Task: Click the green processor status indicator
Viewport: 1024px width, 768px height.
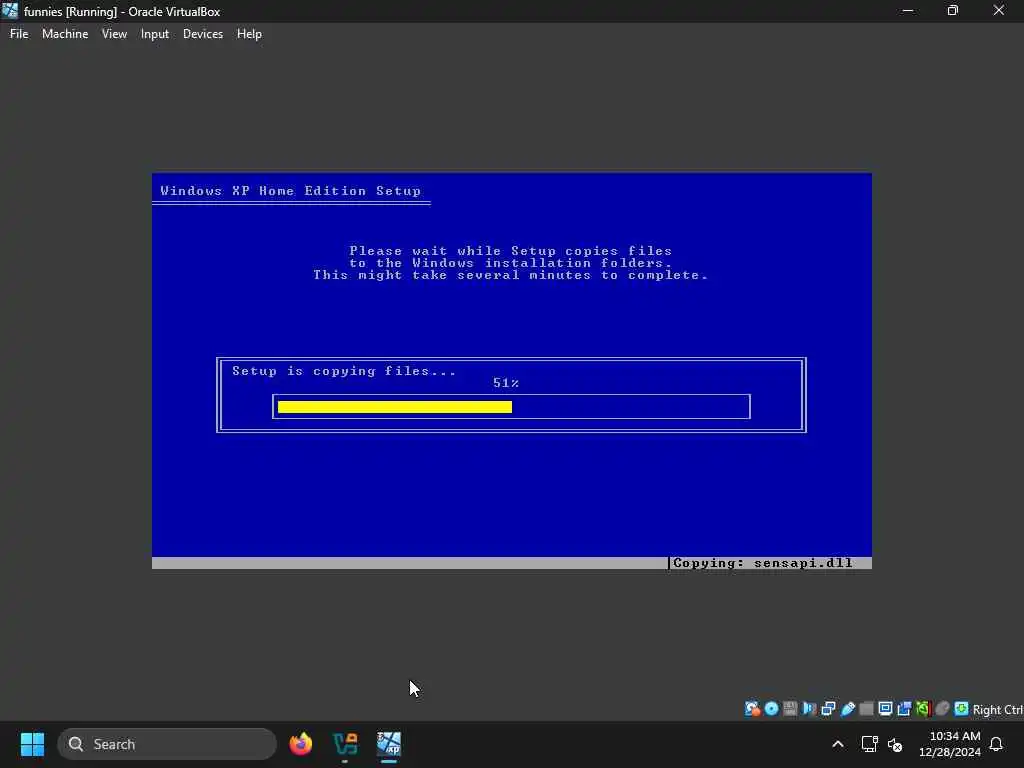Action: point(923,709)
